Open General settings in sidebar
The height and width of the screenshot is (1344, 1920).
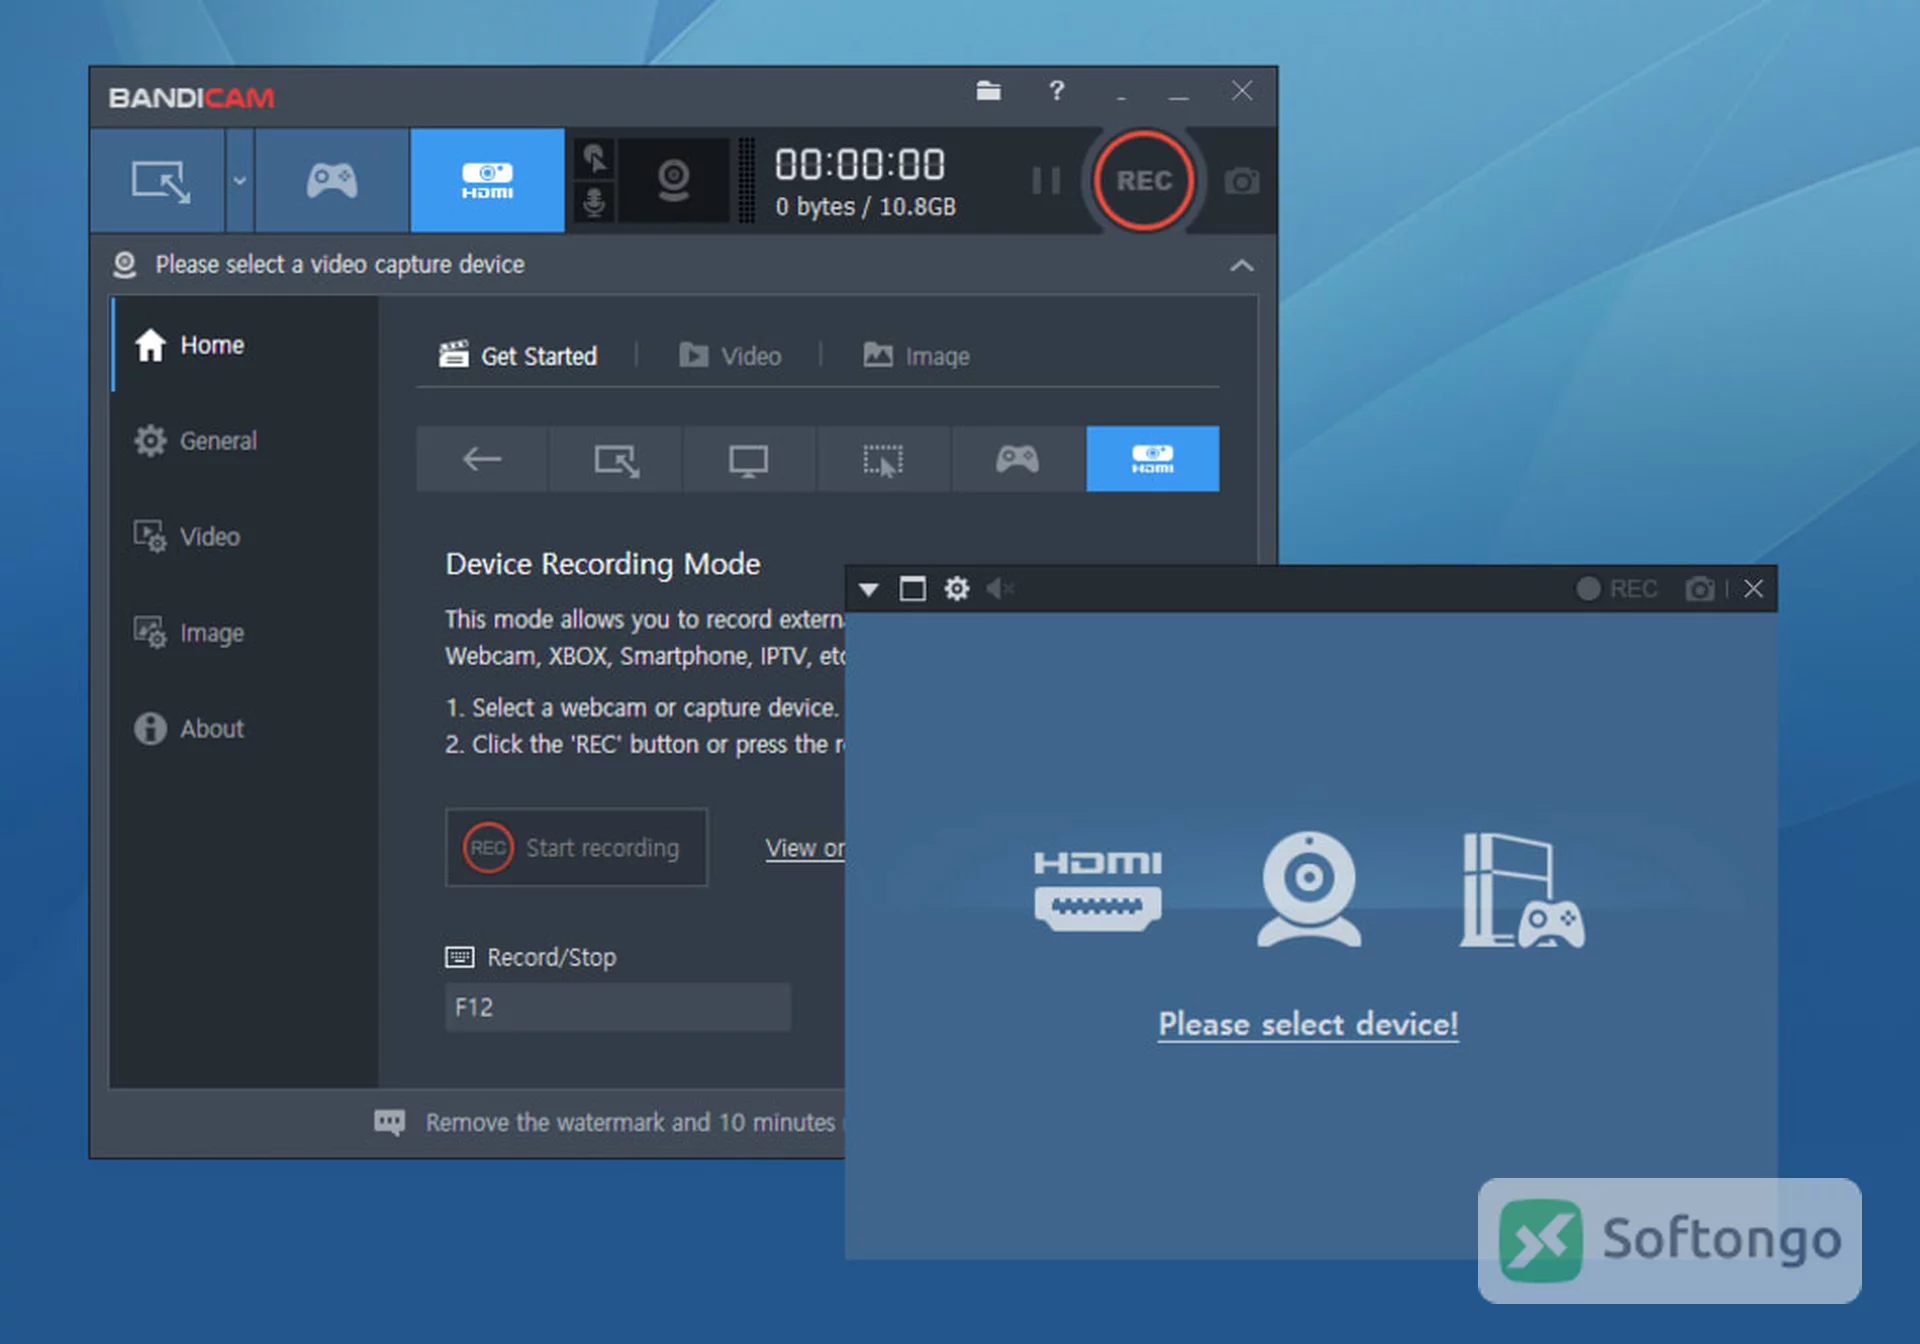(x=245, y=440)
